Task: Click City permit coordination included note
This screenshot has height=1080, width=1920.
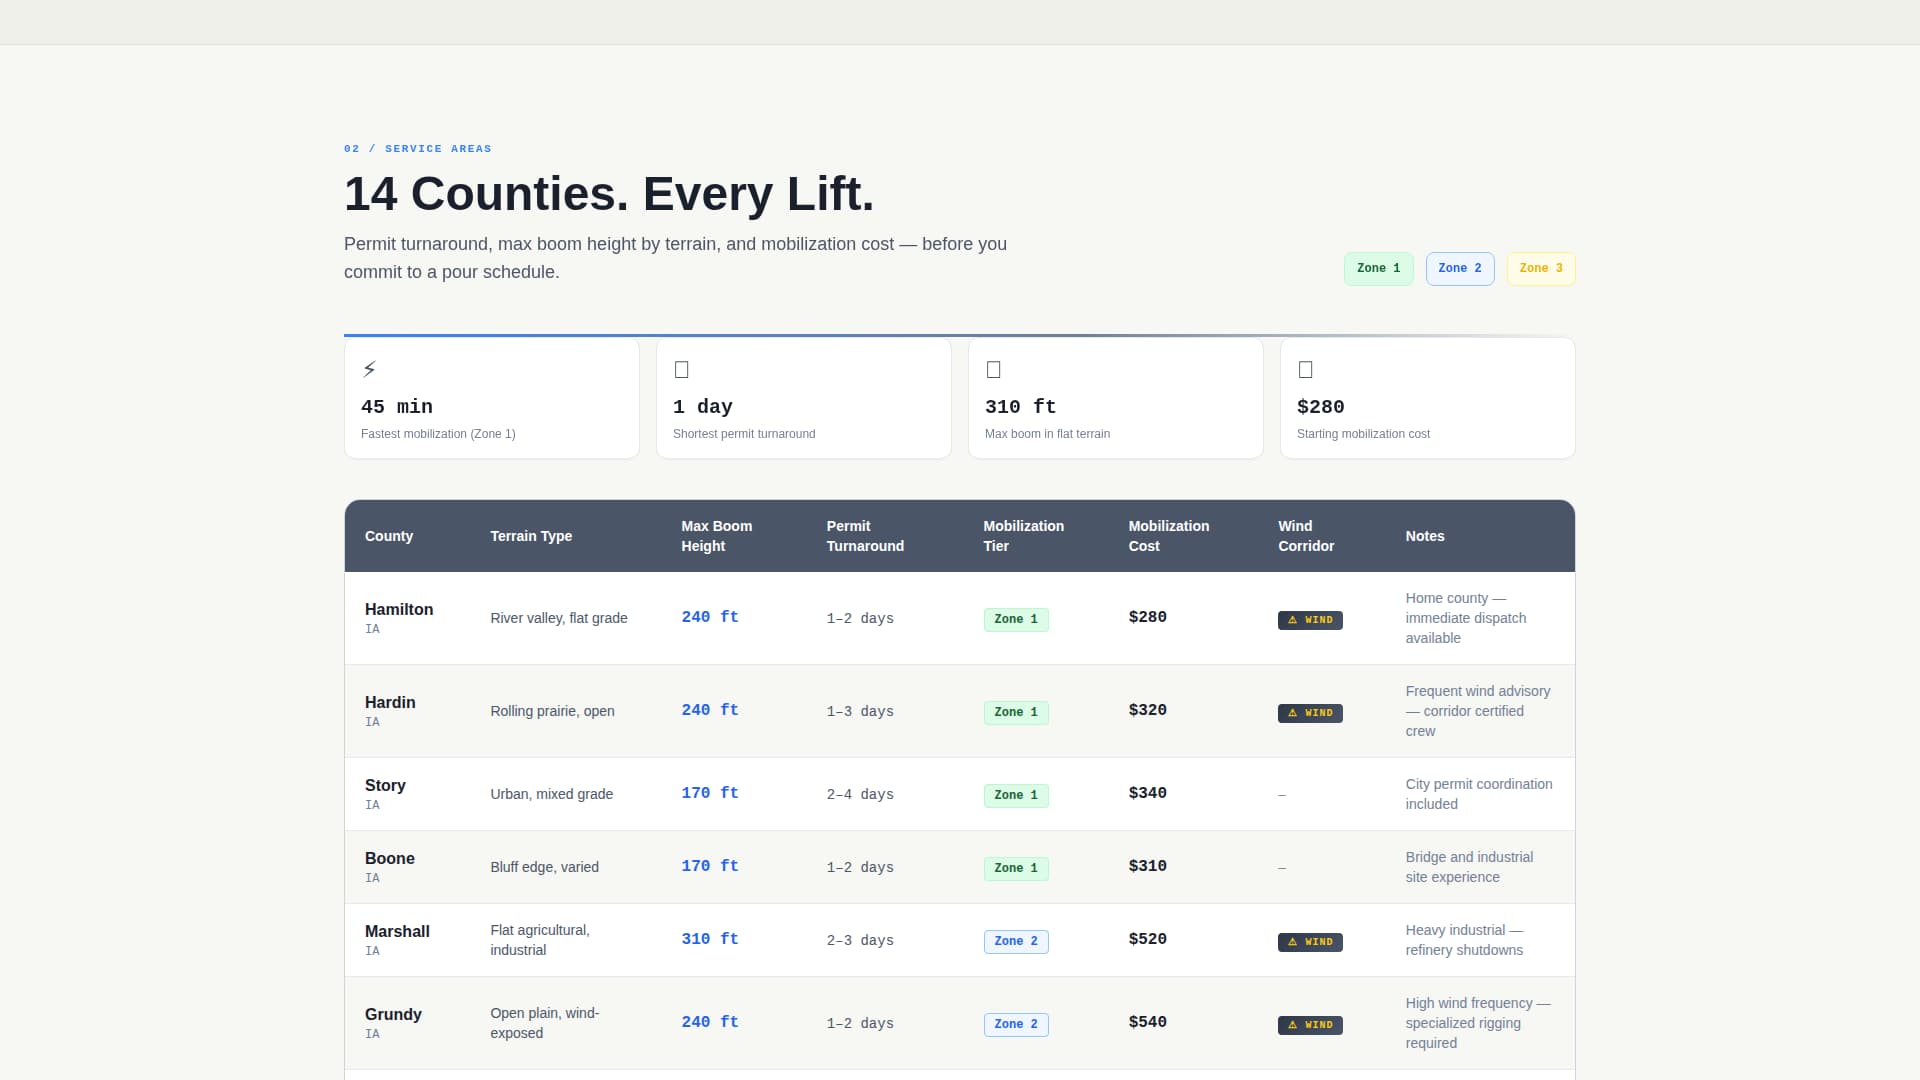Action: click(1479, 795)
